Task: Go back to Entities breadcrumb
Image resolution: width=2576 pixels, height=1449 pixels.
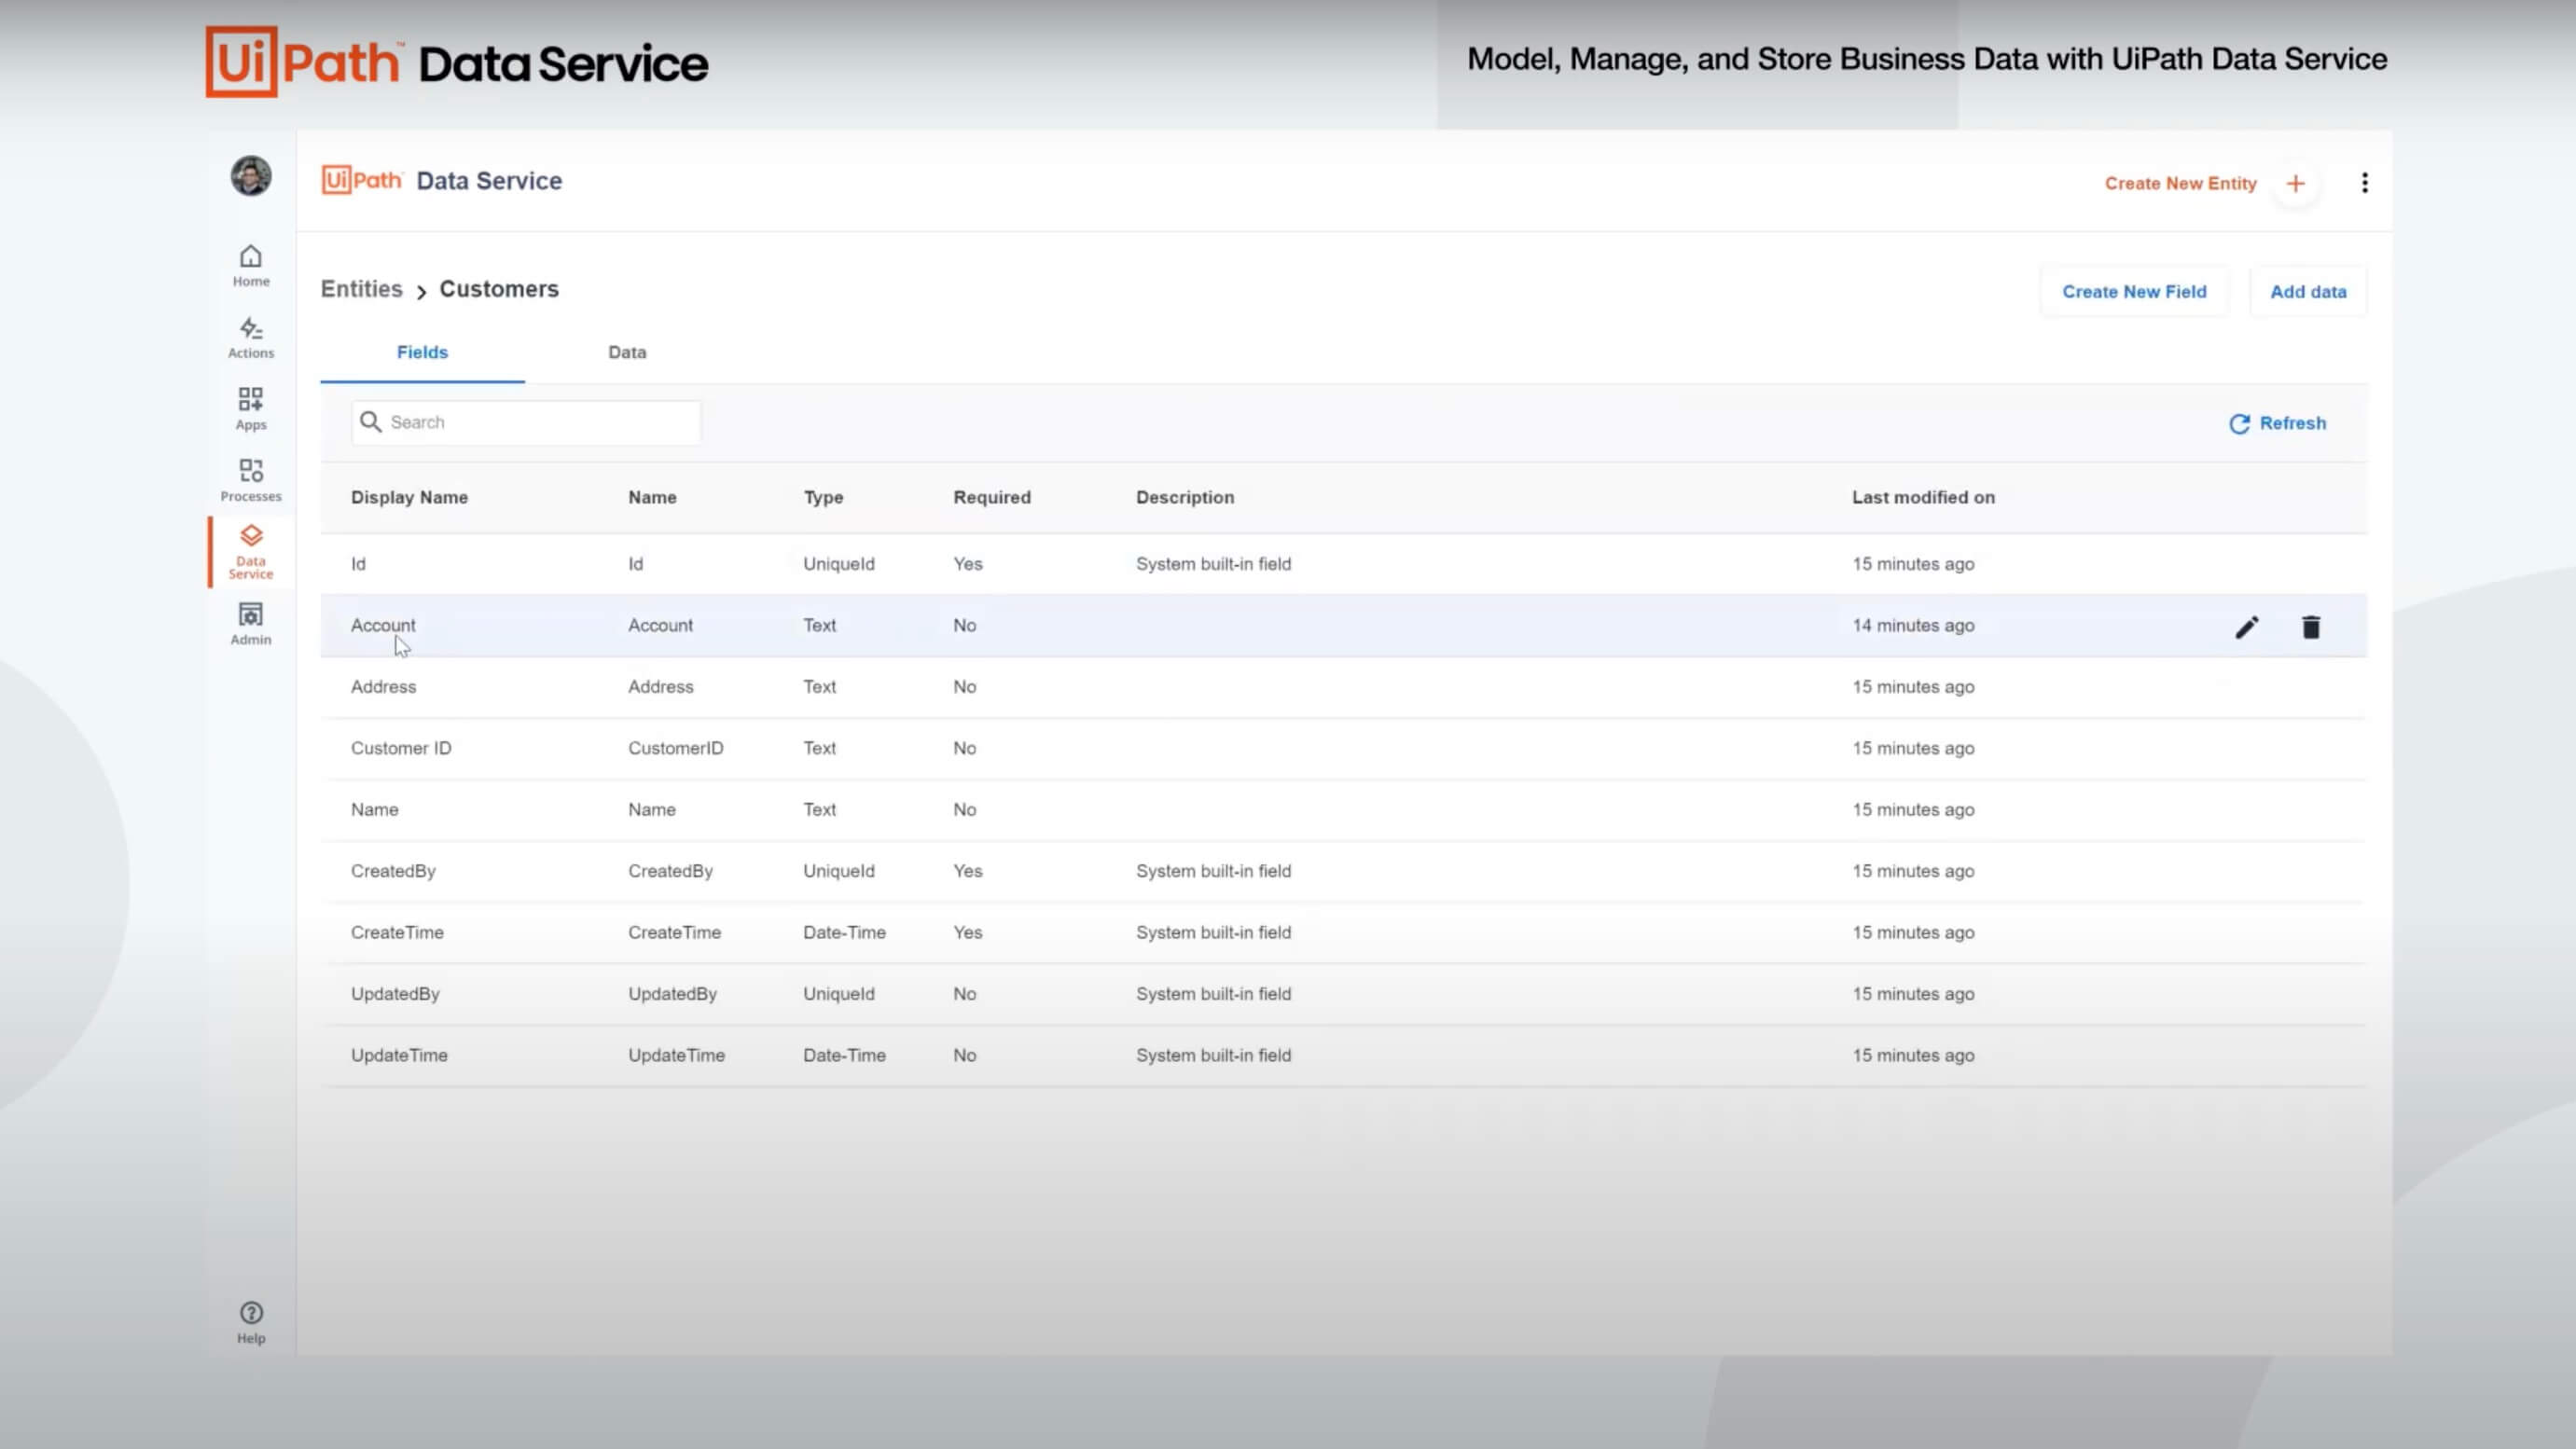Action: [361, 289]
